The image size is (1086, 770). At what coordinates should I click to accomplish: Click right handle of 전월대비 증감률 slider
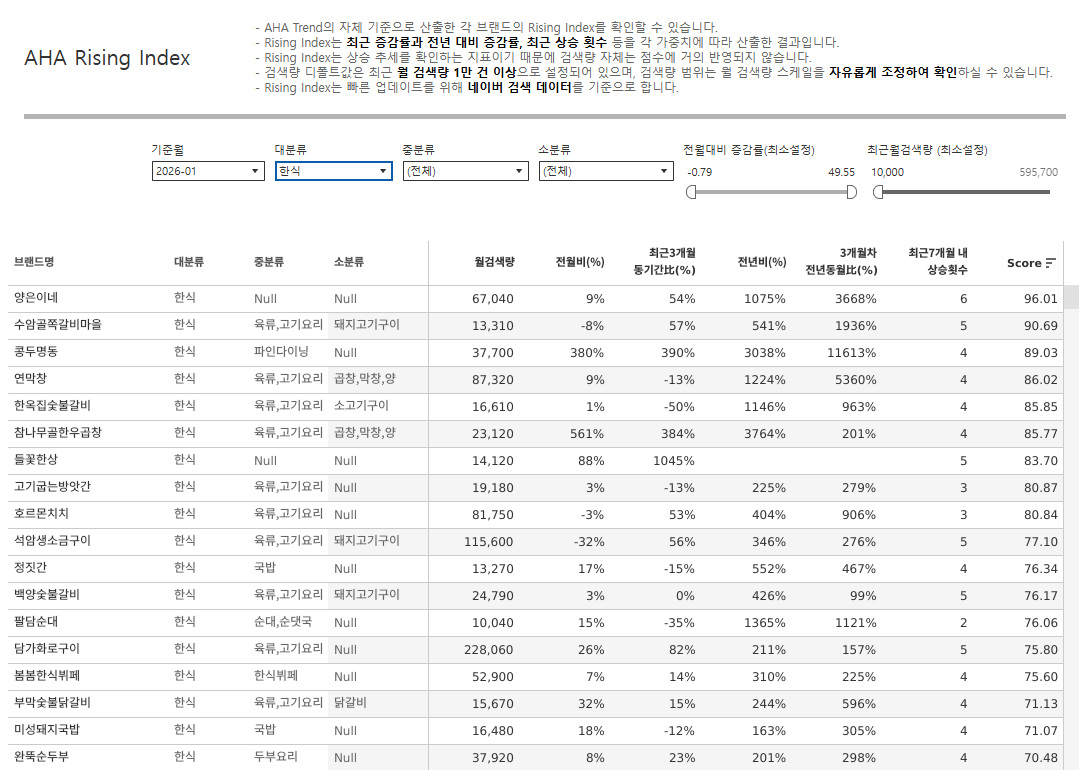click(x=851, y=192)
